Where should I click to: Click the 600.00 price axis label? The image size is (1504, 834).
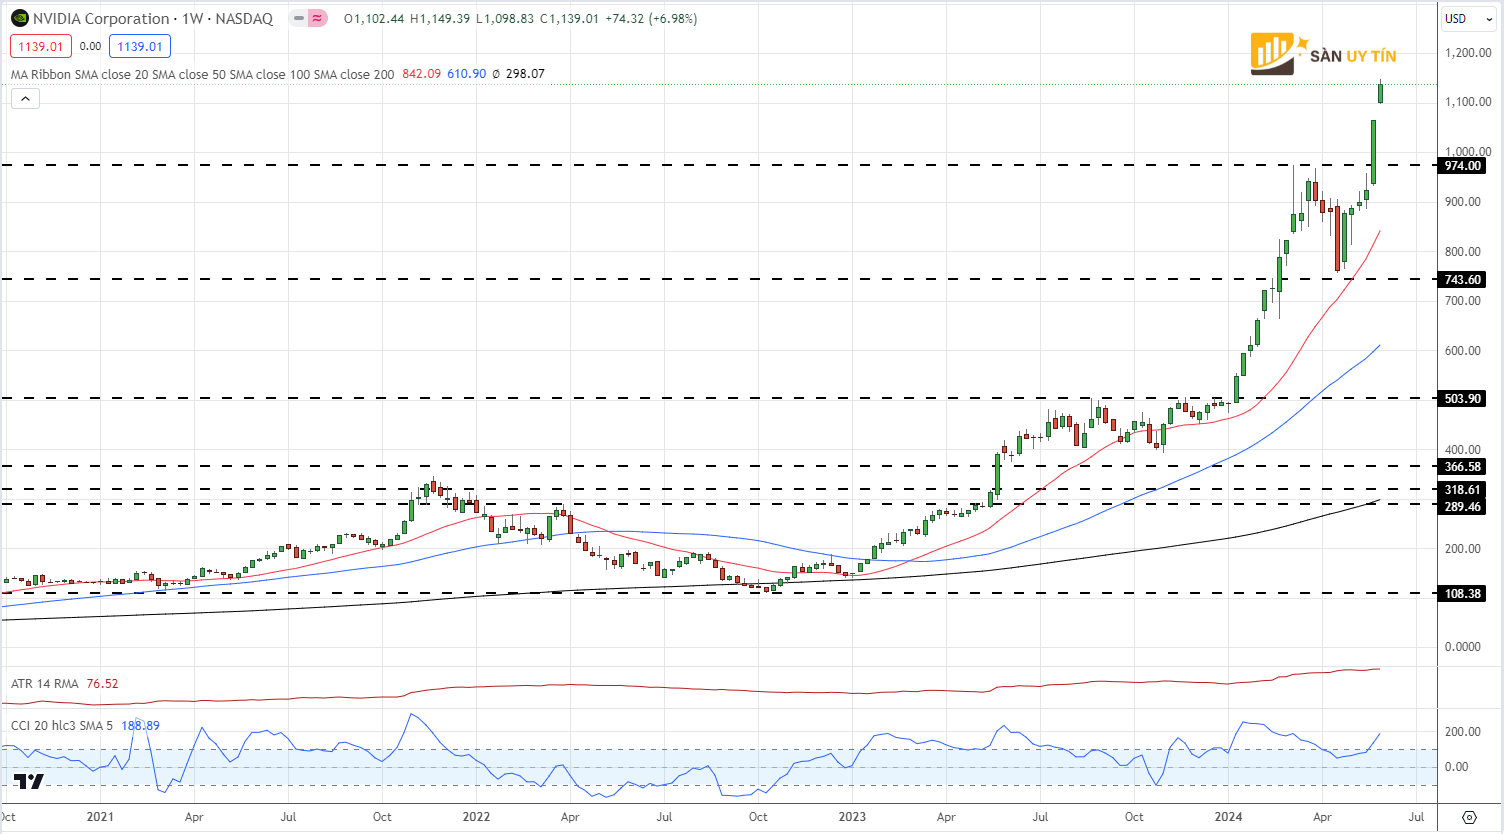(x=1463, y=351)
